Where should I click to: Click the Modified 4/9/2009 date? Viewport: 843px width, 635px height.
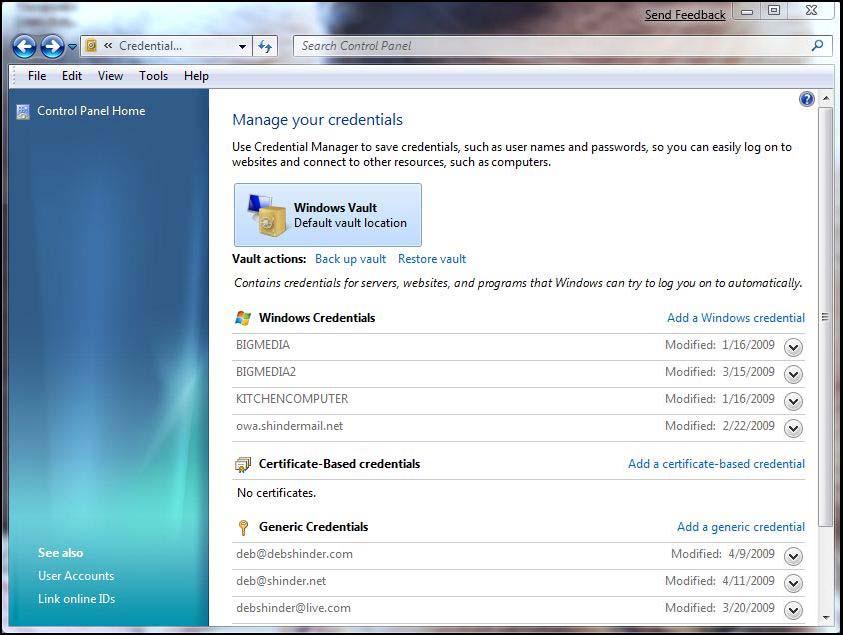(x=723, y=554)
